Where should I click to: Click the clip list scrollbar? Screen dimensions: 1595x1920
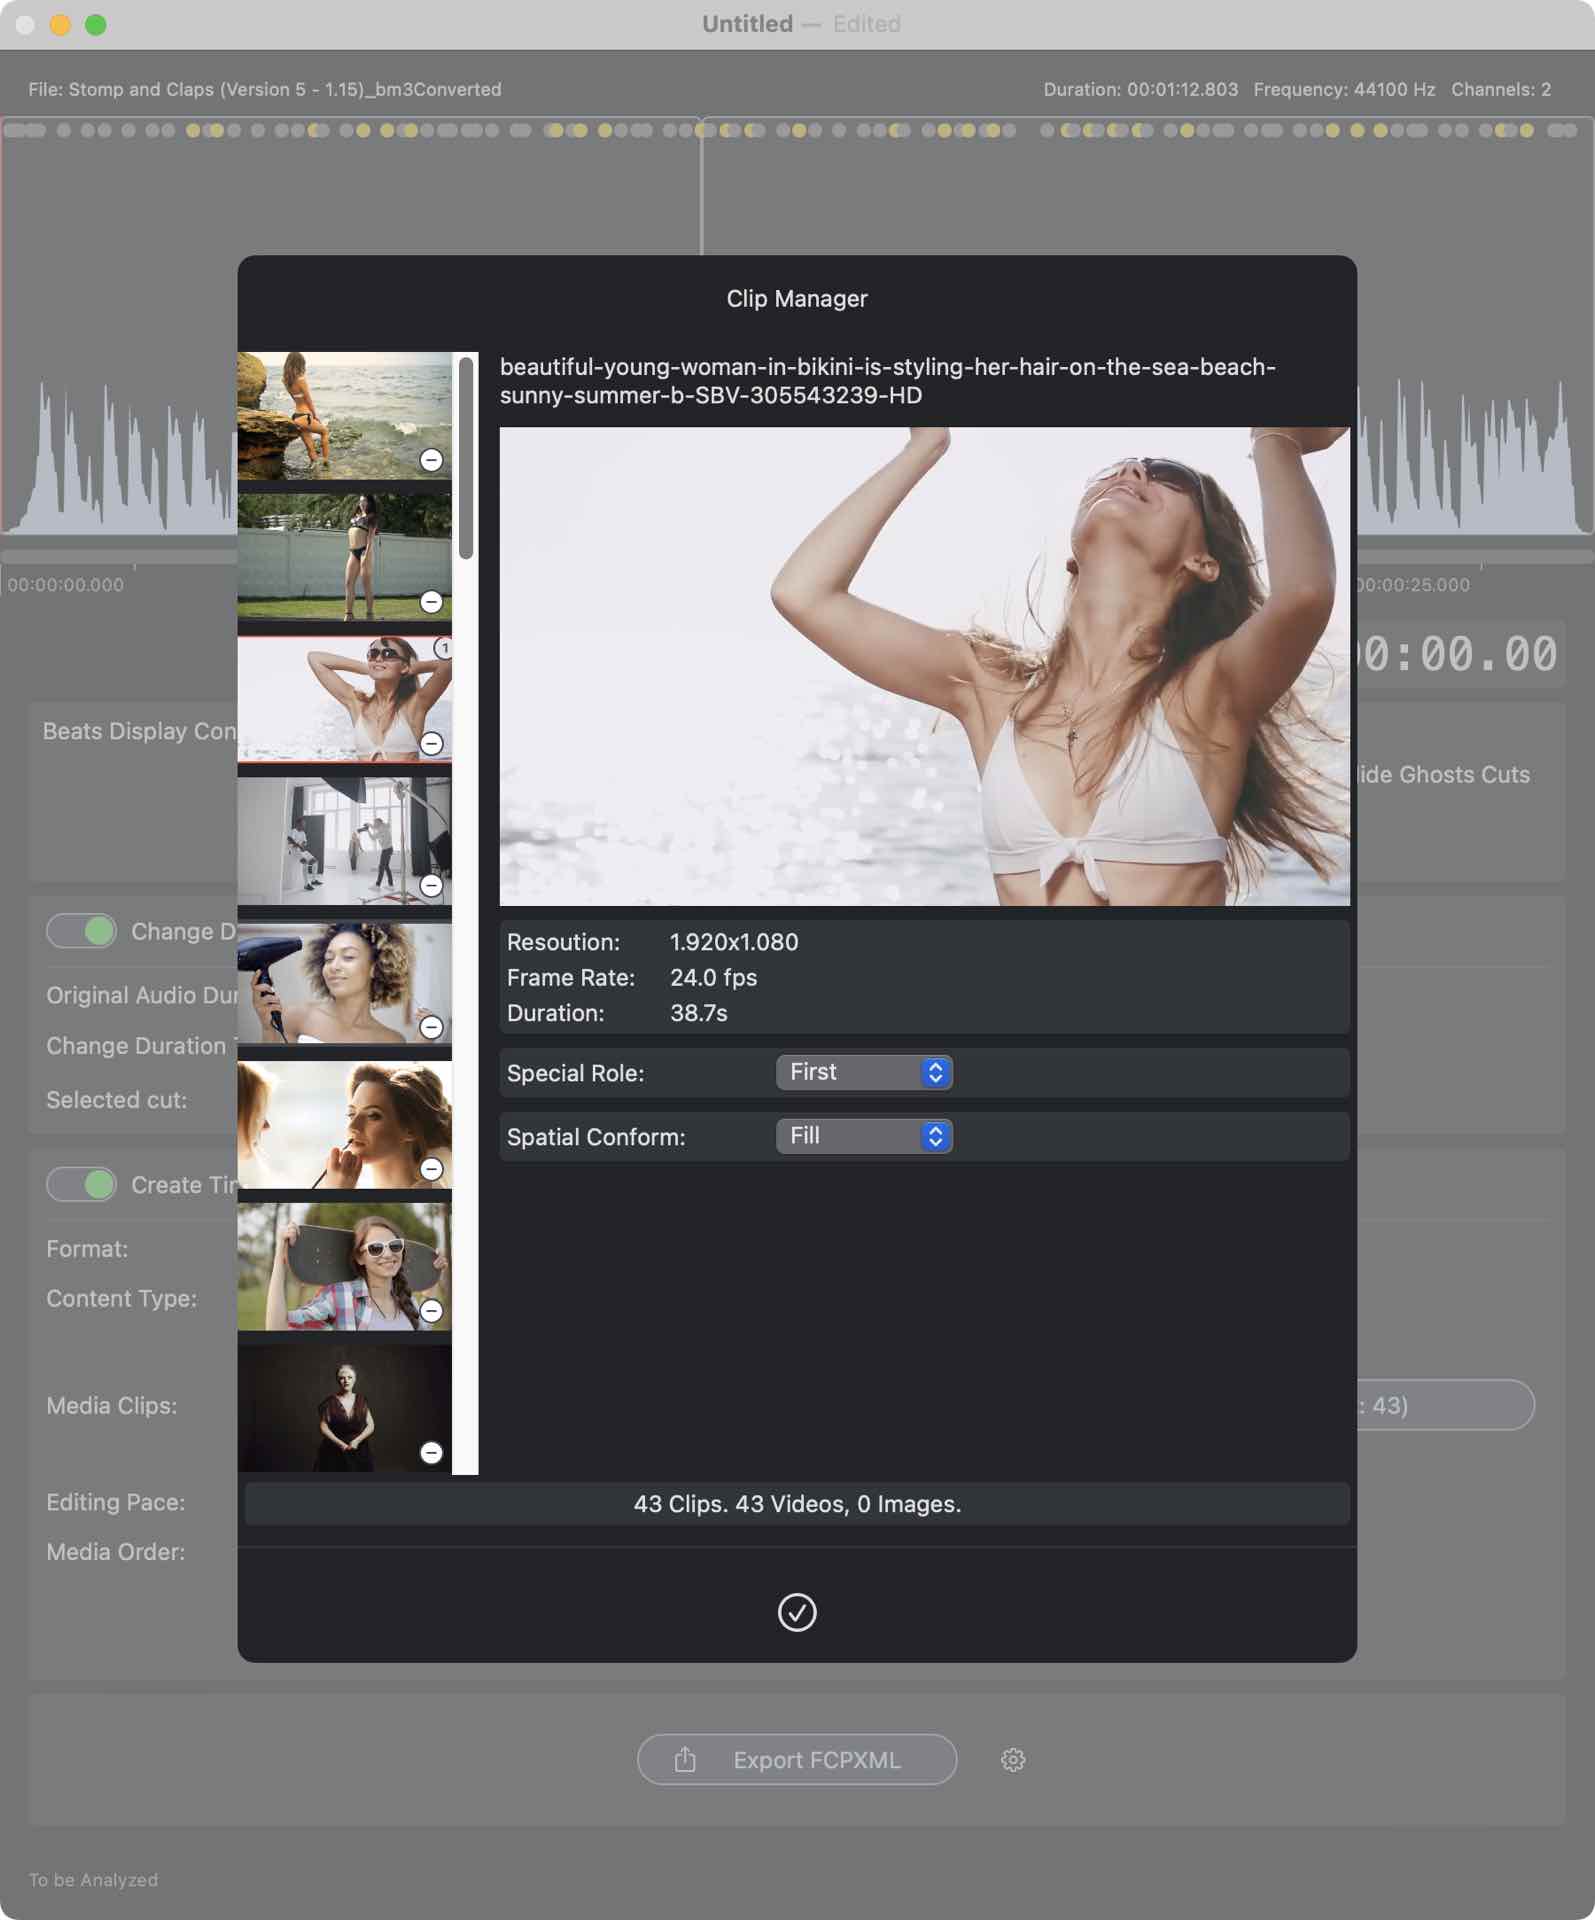coord(466,458)
